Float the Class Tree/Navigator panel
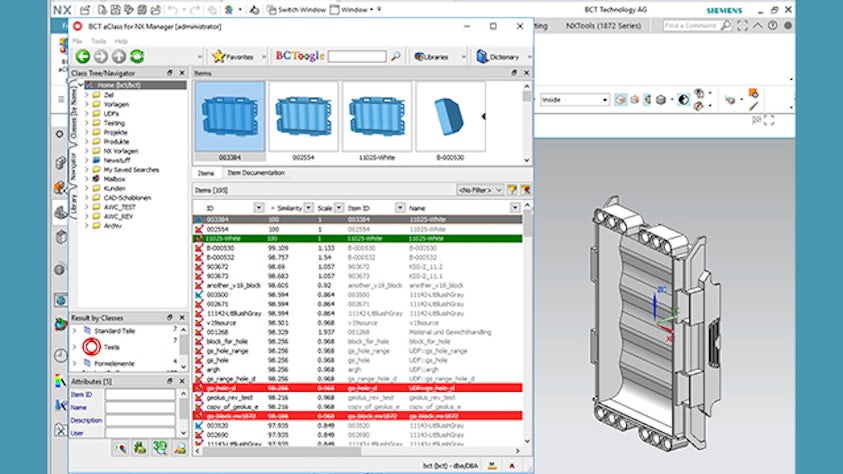The image size is (843, 474). pos(170,73)
